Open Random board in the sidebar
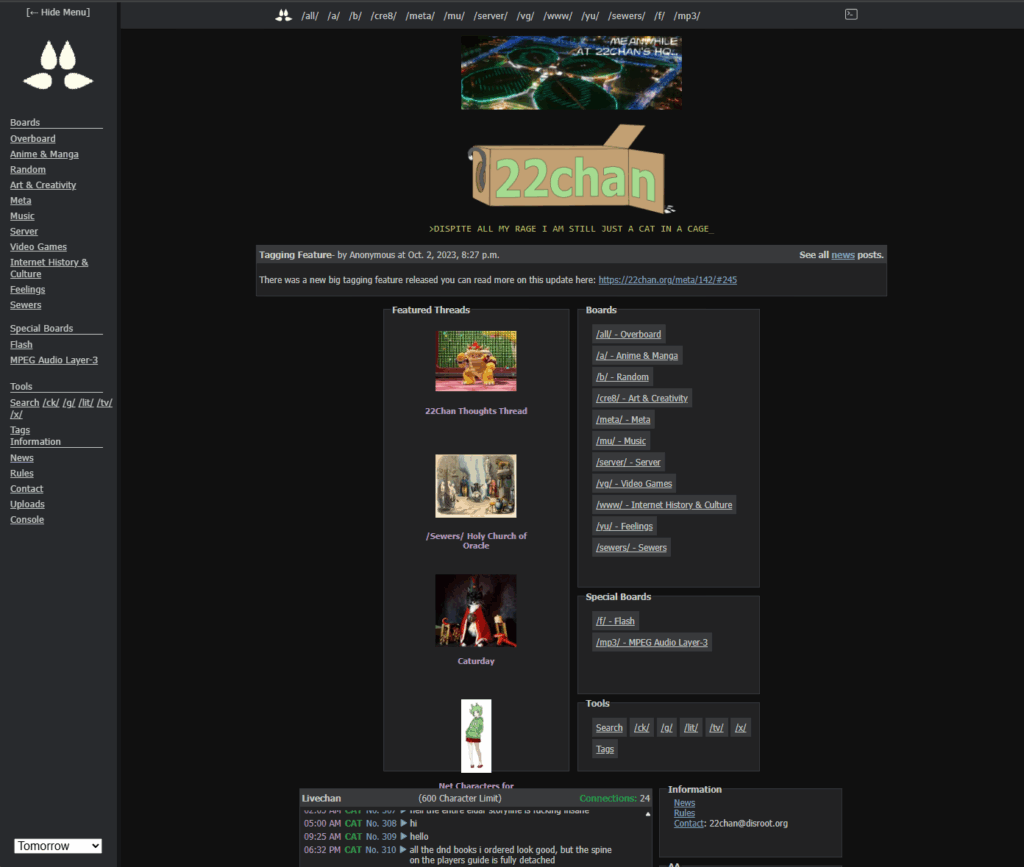1024x867 pixels. [28, 170]
